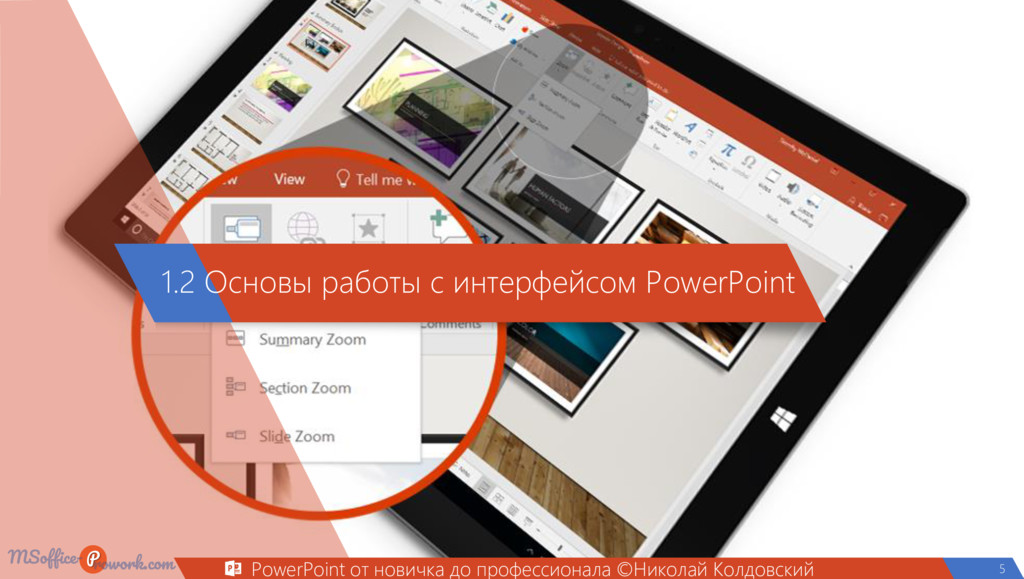
Task: Tap the Windows logo hardware button
Action: pyautogui.click(x=783, y=418)
